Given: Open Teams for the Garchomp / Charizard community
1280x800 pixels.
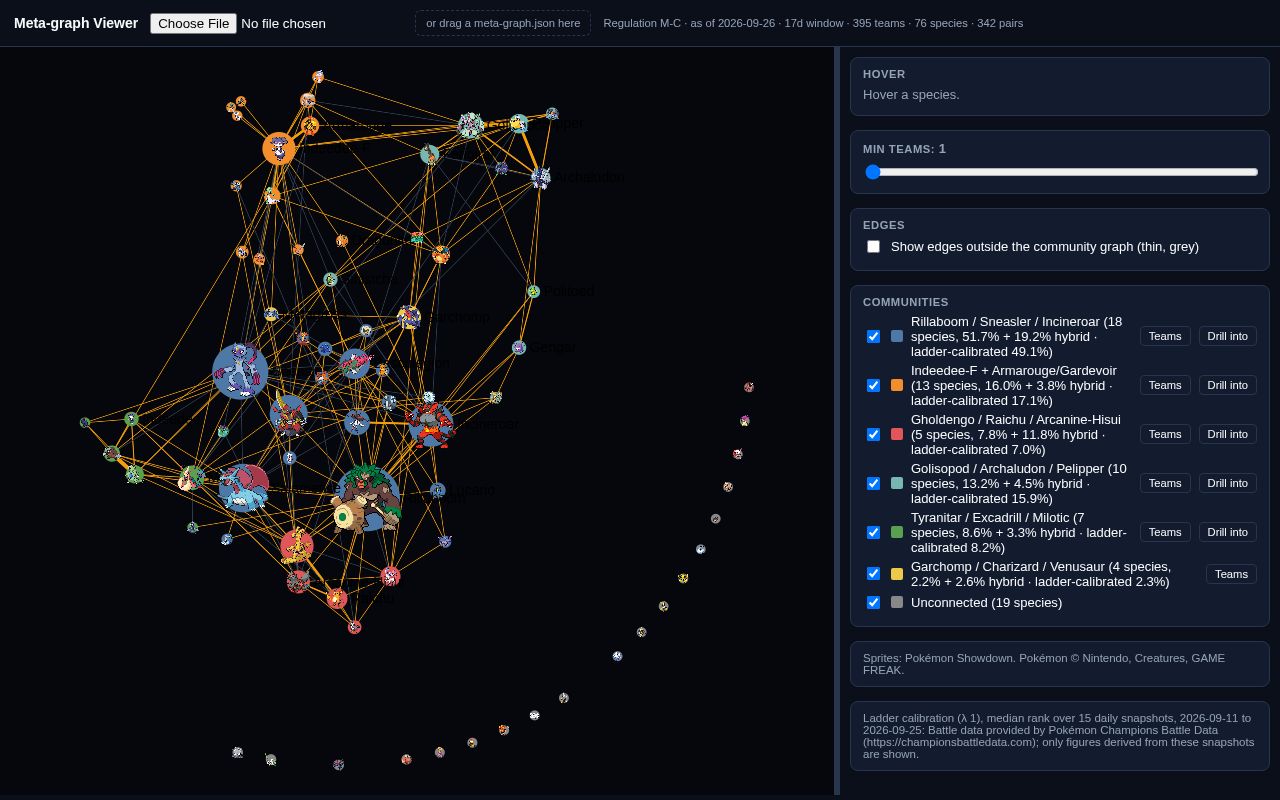Looking at the screenshot, I should pos(1231,574).
